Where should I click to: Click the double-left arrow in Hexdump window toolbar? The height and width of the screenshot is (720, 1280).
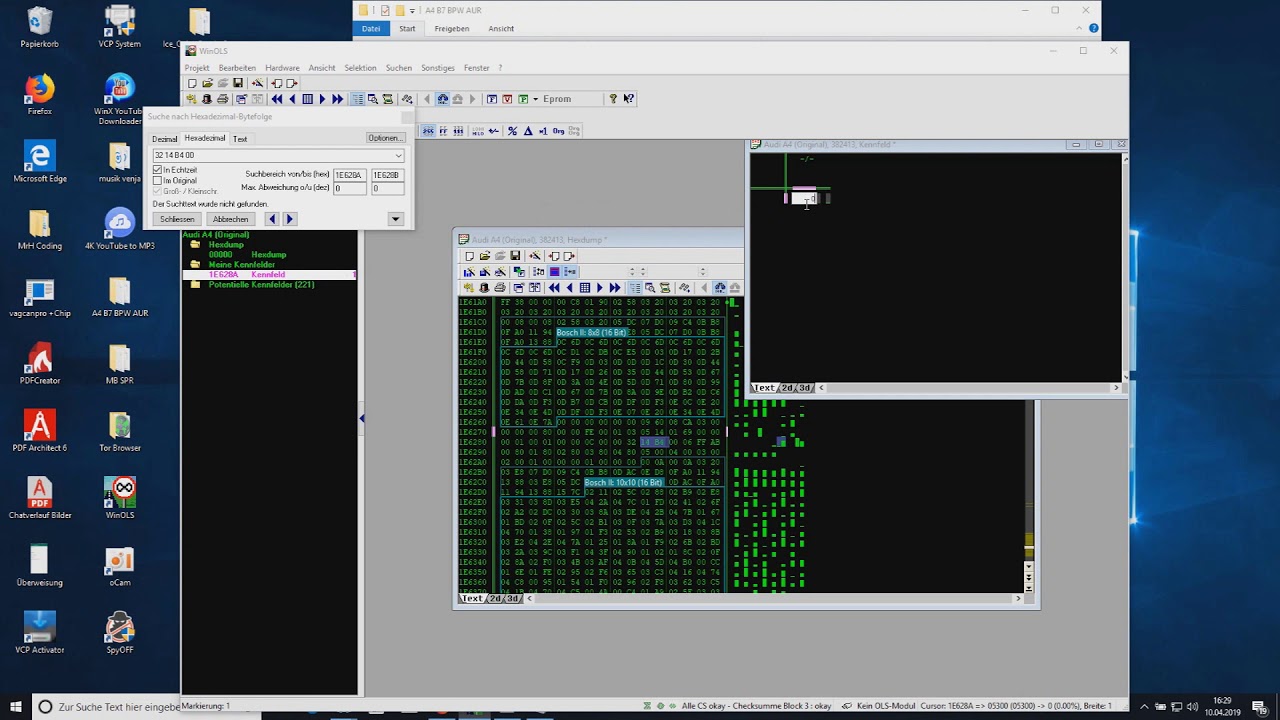554,288
